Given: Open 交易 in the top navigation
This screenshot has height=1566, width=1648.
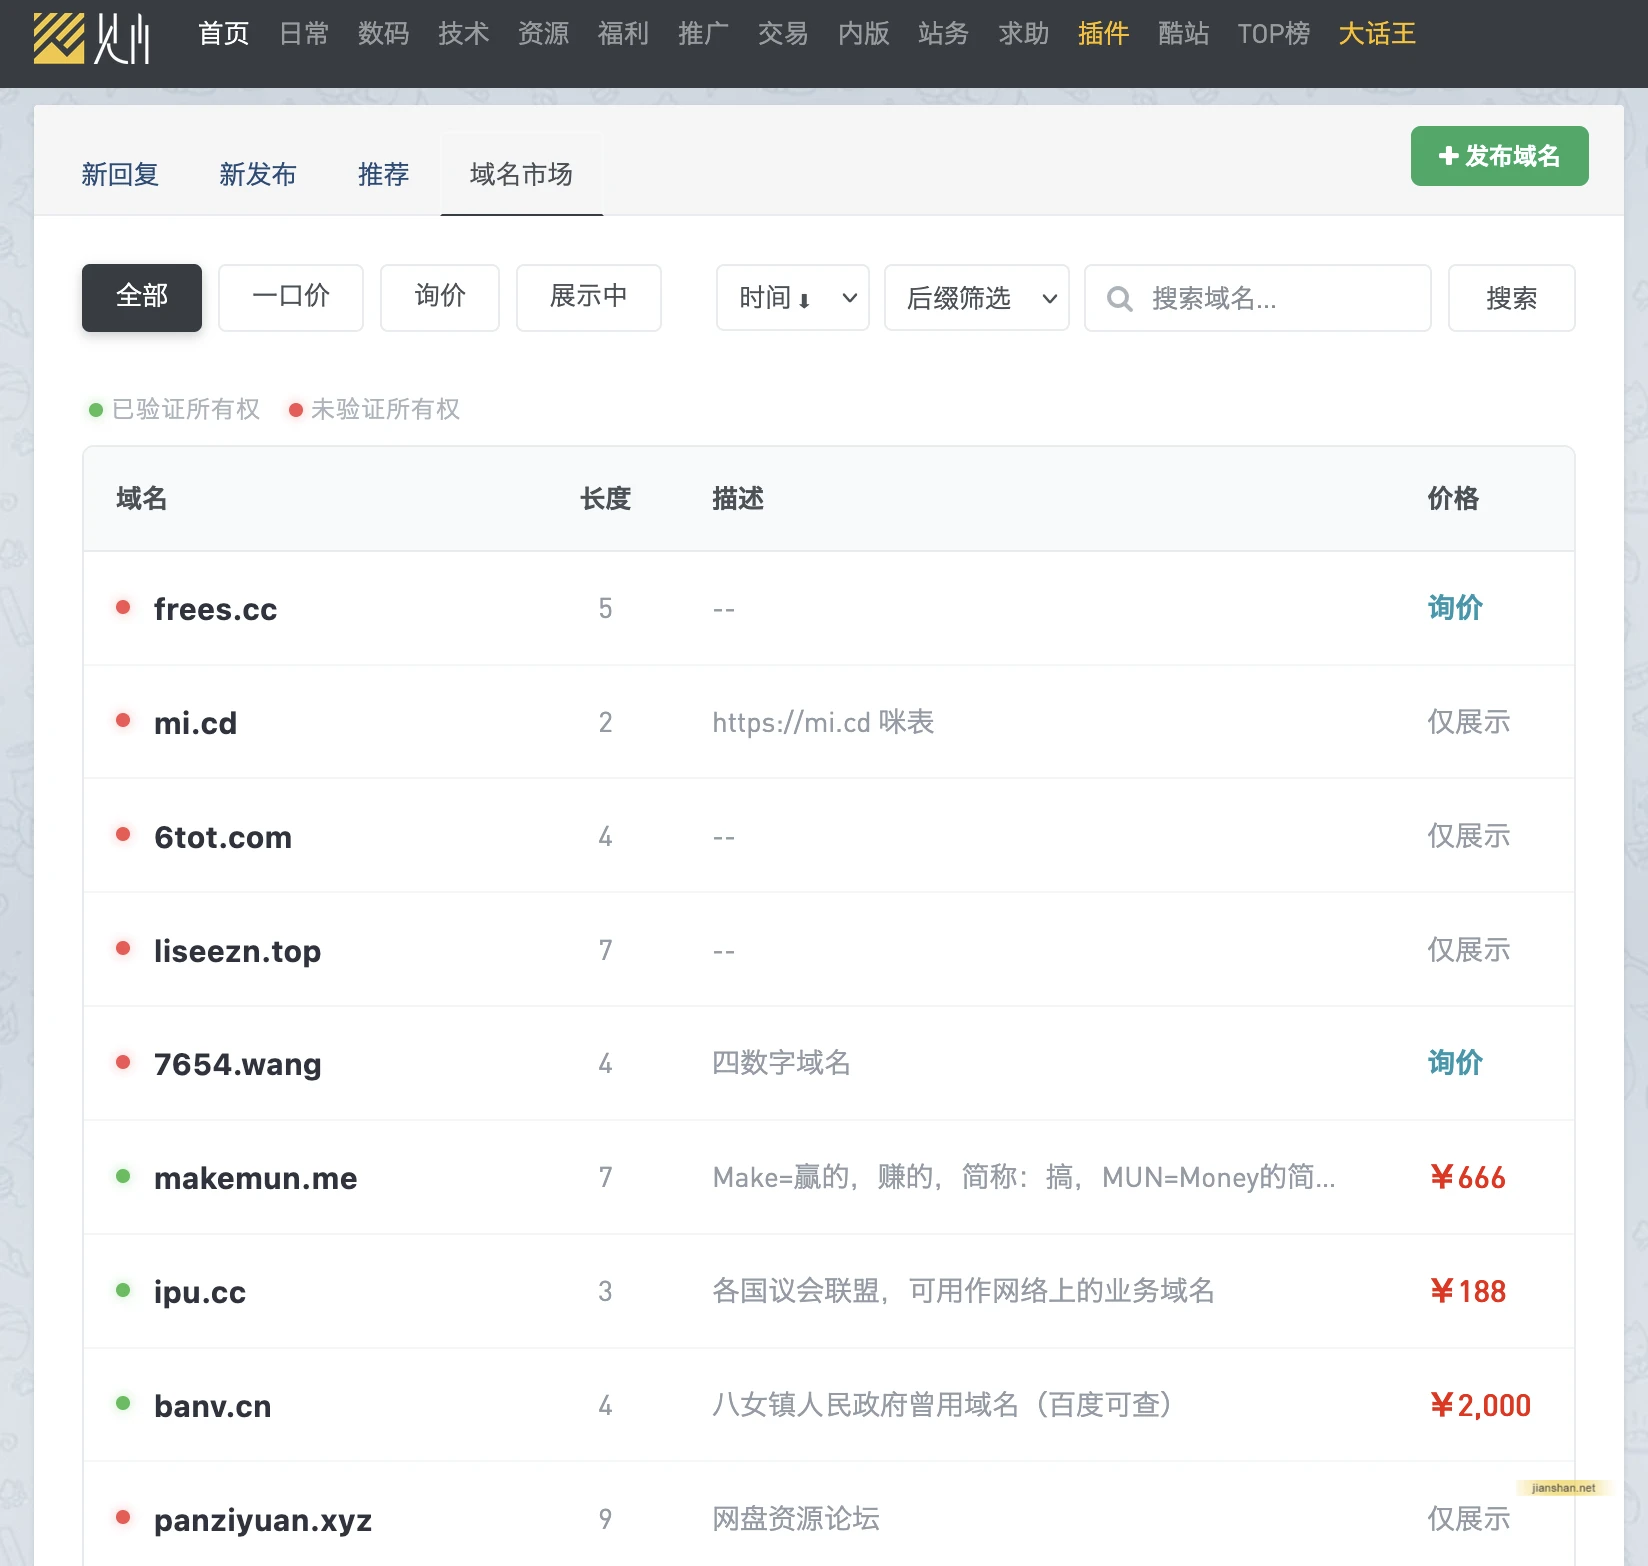Looking at the screenshot, I should point(784,34).
